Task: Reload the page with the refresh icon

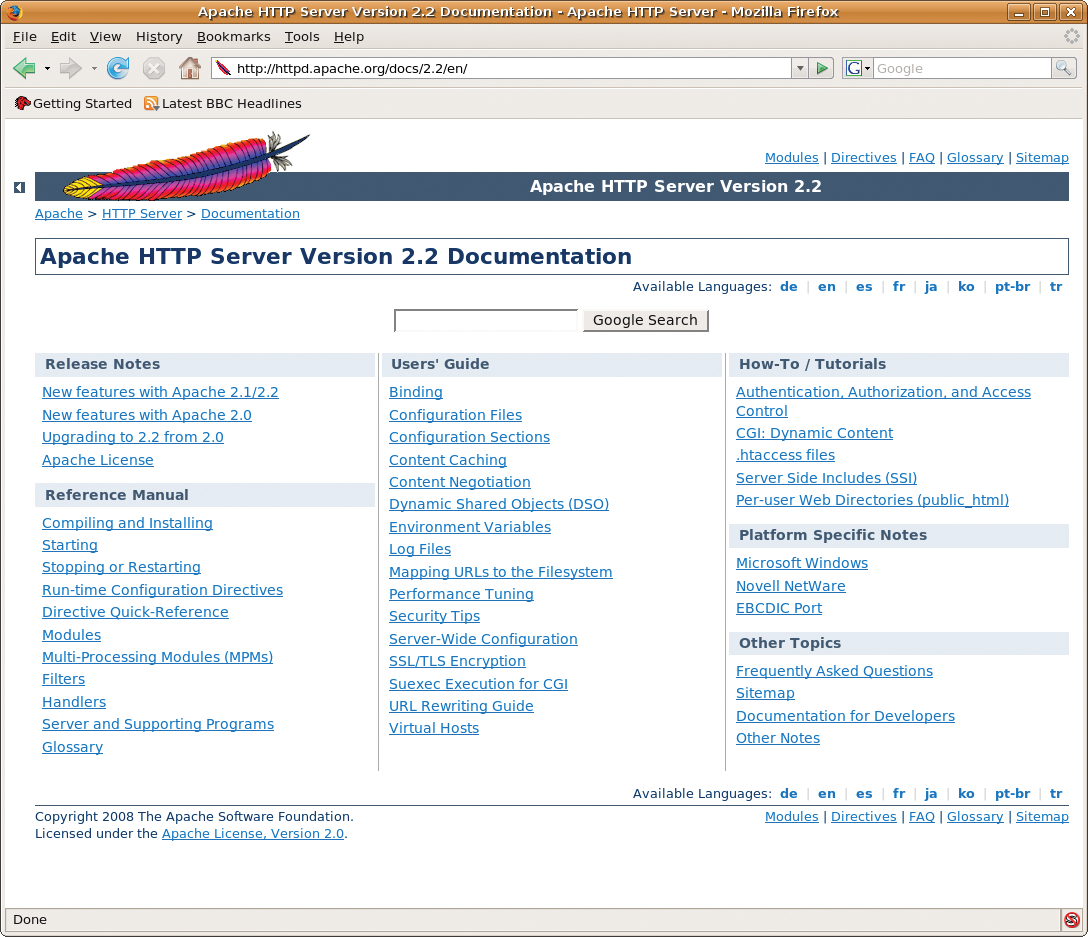Action: (x=118, y=68)
